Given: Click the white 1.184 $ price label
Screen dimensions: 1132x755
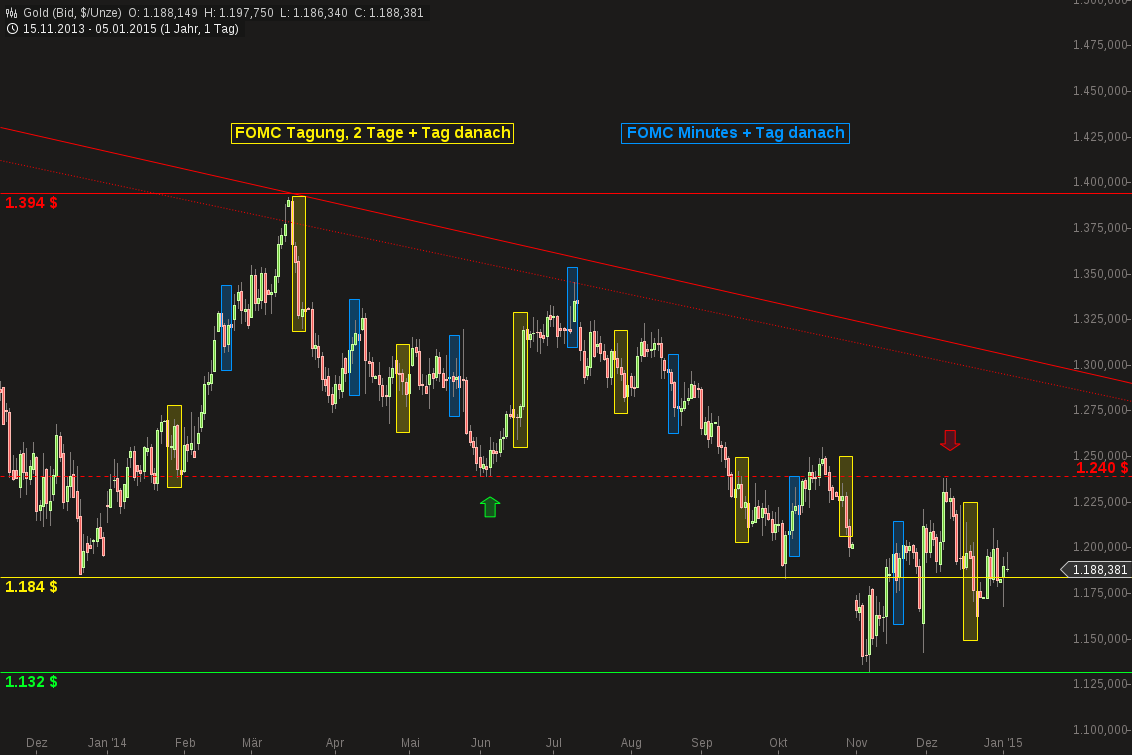Looking at the screenshot, I should coord(30,587).
